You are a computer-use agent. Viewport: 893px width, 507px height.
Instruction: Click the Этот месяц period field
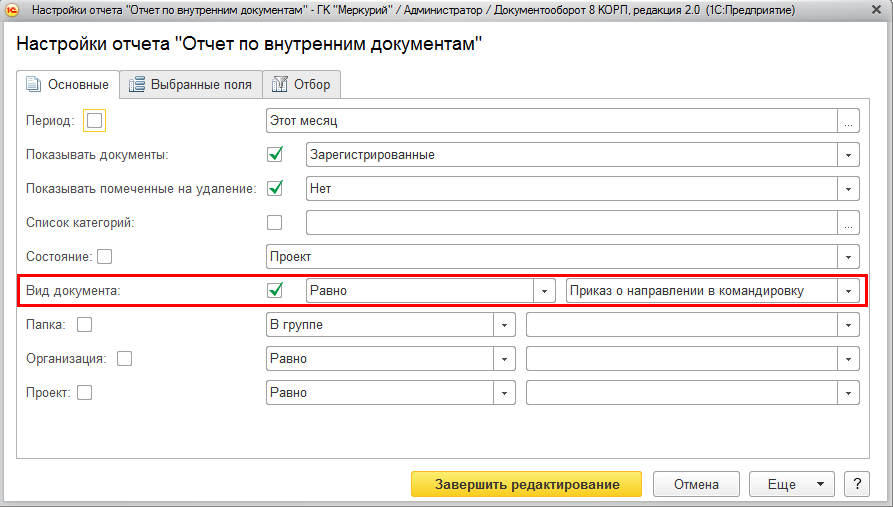(x=550, y=121)
